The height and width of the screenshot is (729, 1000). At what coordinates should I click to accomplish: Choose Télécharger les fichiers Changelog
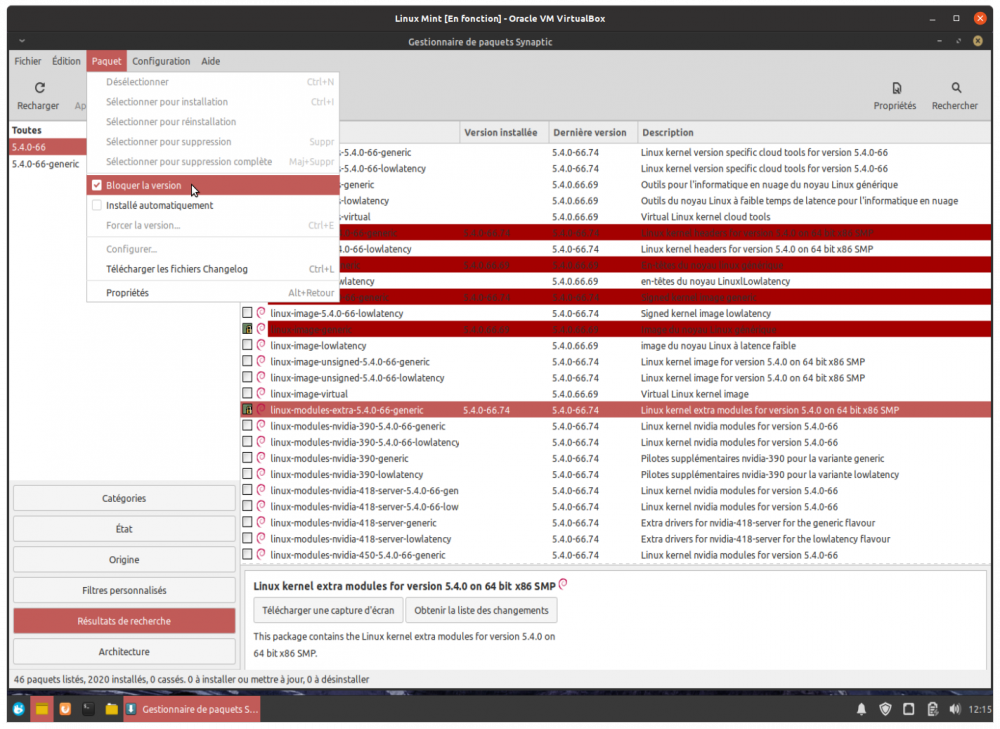tap(177, 269)
